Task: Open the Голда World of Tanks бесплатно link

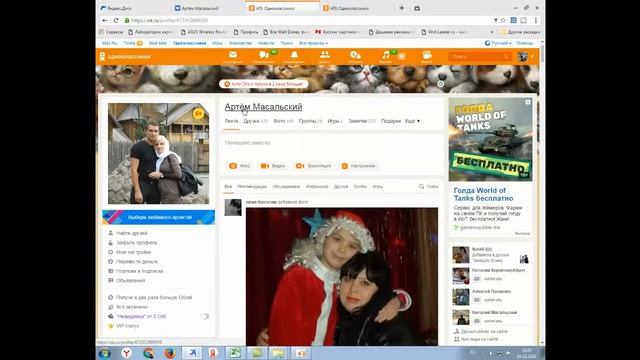Action: click(483, 194)
